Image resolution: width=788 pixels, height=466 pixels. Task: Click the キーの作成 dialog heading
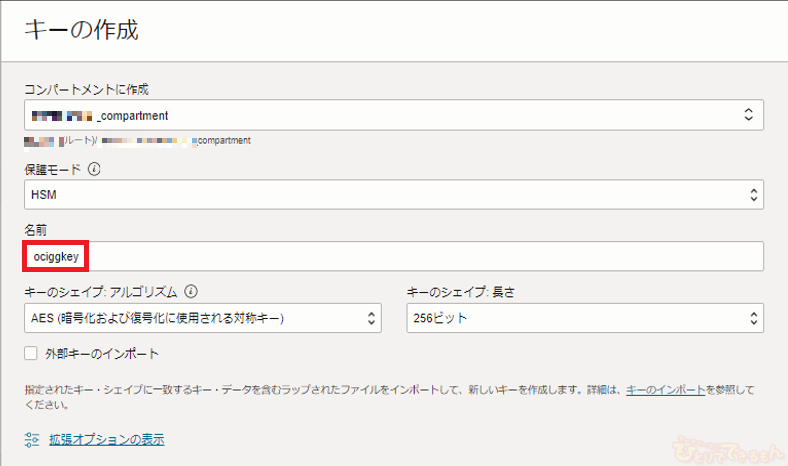click(x=80, y=30)
